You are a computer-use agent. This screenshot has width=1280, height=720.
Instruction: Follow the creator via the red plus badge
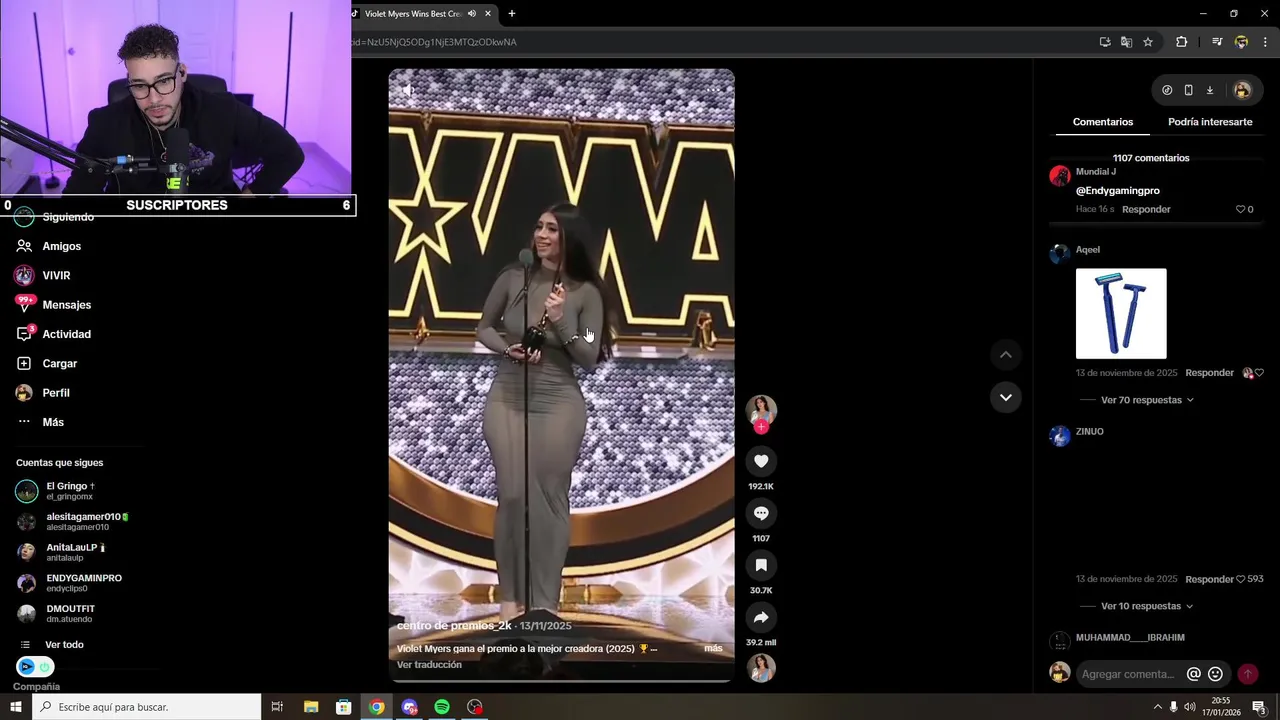point(761,427)
